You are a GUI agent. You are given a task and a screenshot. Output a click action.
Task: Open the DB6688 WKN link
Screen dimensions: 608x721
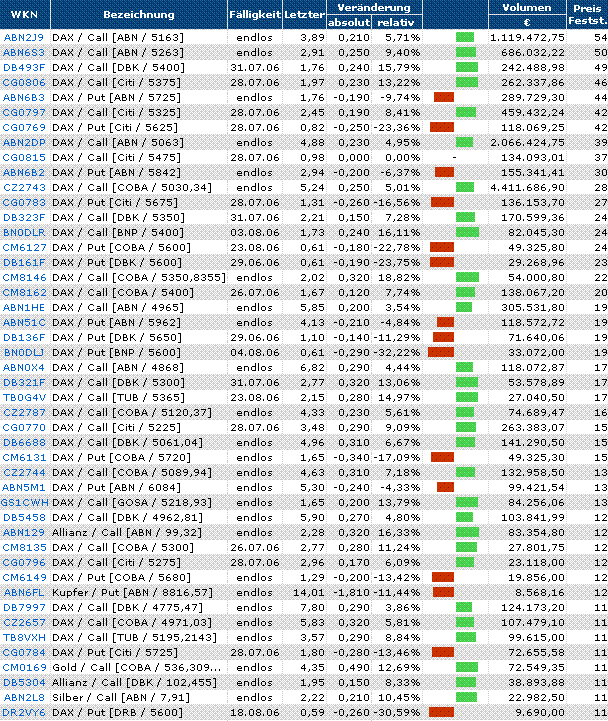(x=24, y=442)
